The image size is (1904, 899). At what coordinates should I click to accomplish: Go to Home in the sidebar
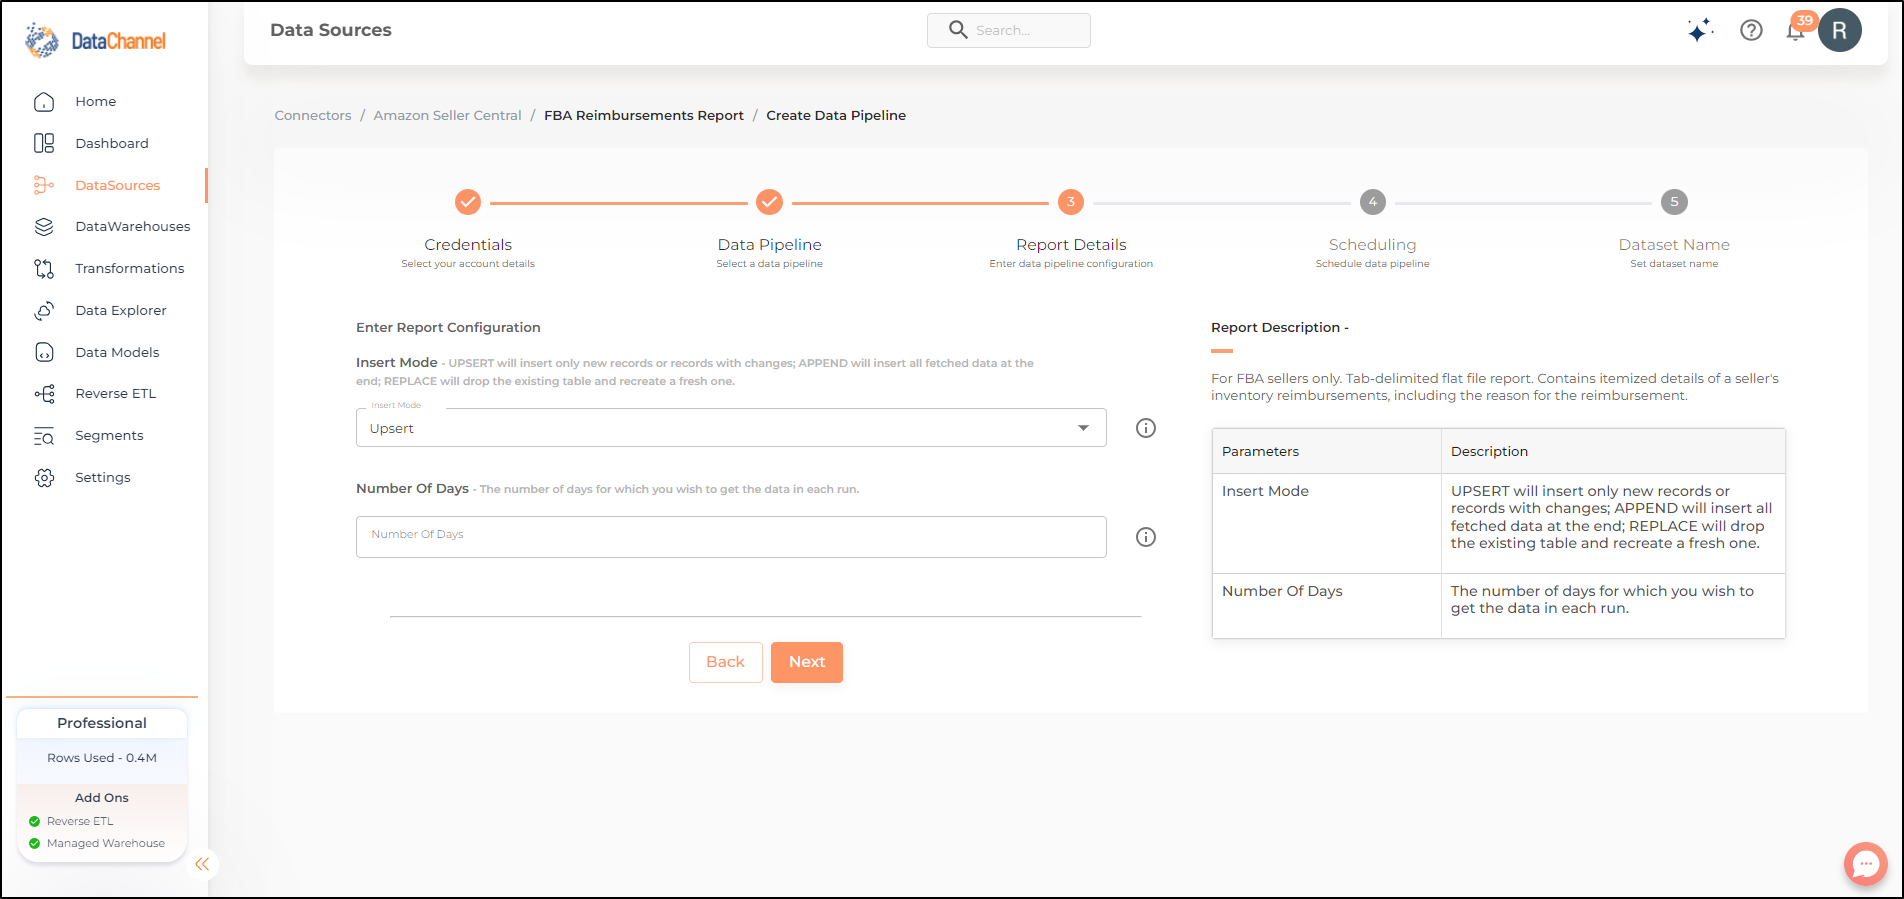point(96,102)
